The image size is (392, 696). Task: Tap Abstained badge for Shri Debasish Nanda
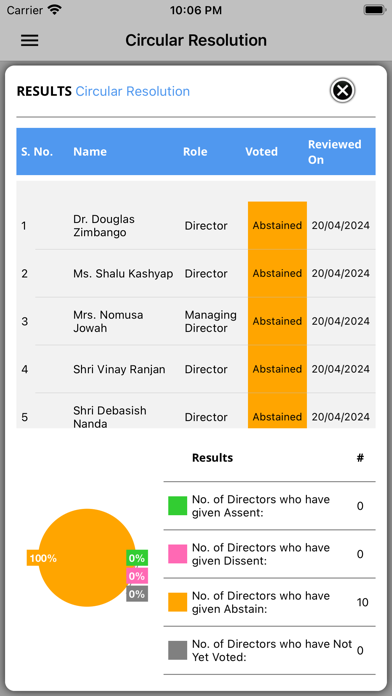[277, 411]
